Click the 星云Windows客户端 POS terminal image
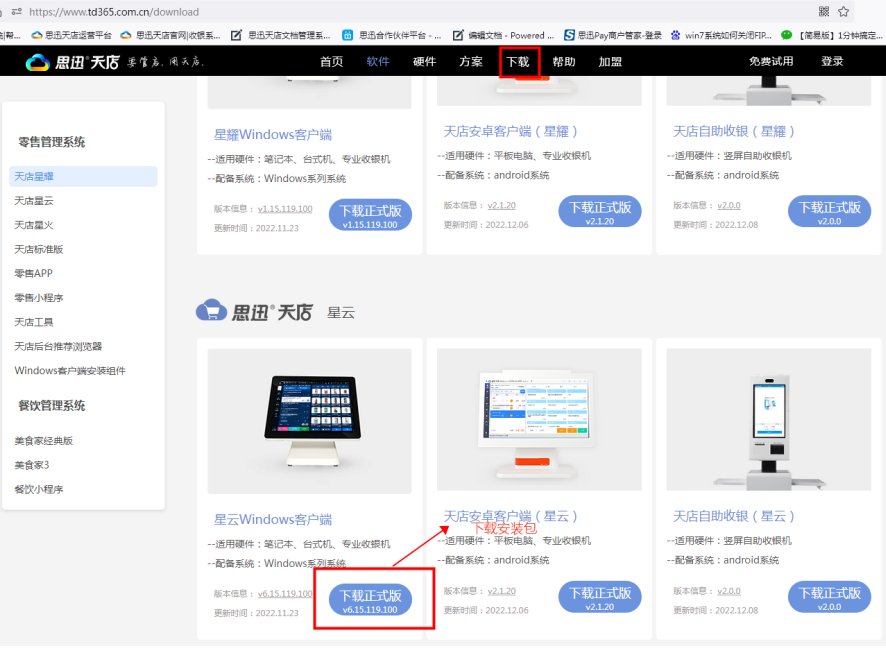The image size is (886, 648). point(310,421)
